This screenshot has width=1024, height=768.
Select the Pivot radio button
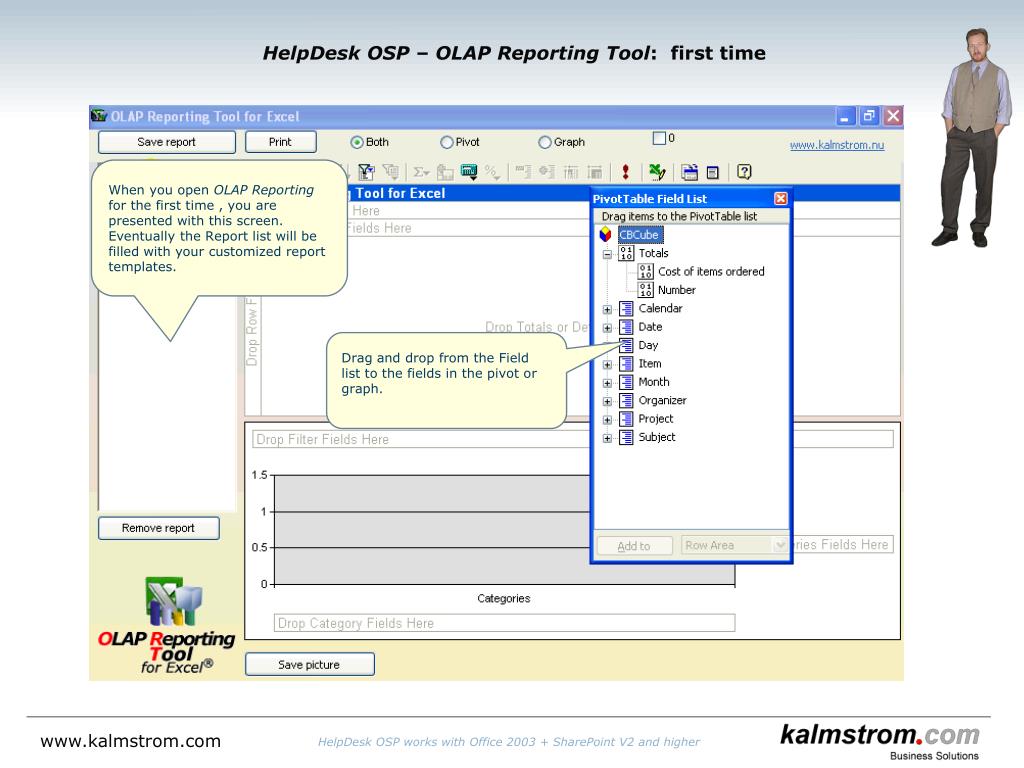point(447,142)
